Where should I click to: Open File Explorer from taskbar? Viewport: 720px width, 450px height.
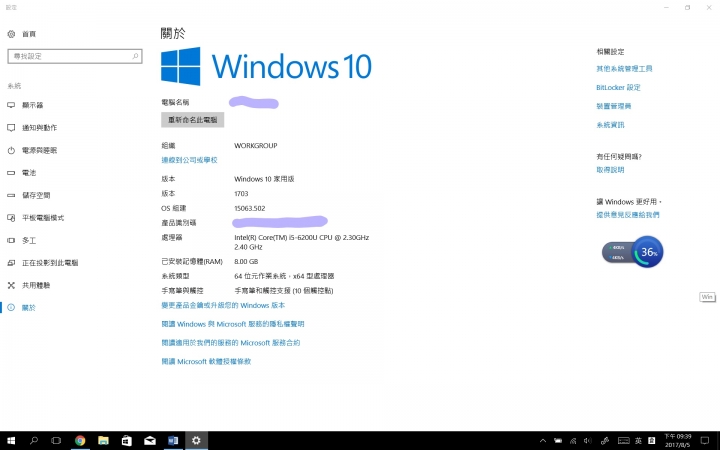tap(103, 441)
